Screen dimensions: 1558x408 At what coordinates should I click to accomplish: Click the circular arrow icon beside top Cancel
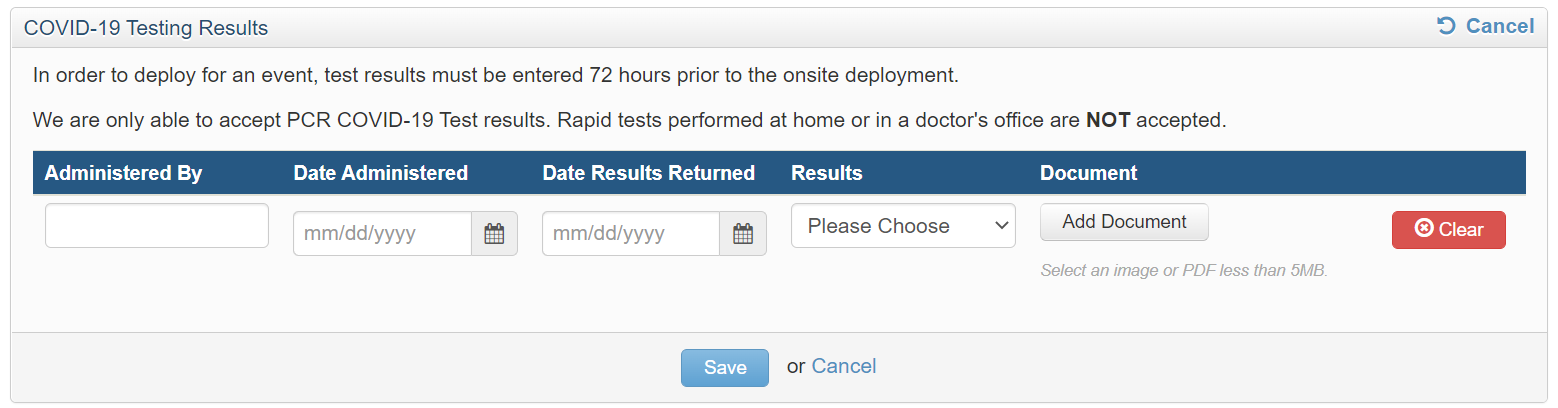pos(1446,26)
